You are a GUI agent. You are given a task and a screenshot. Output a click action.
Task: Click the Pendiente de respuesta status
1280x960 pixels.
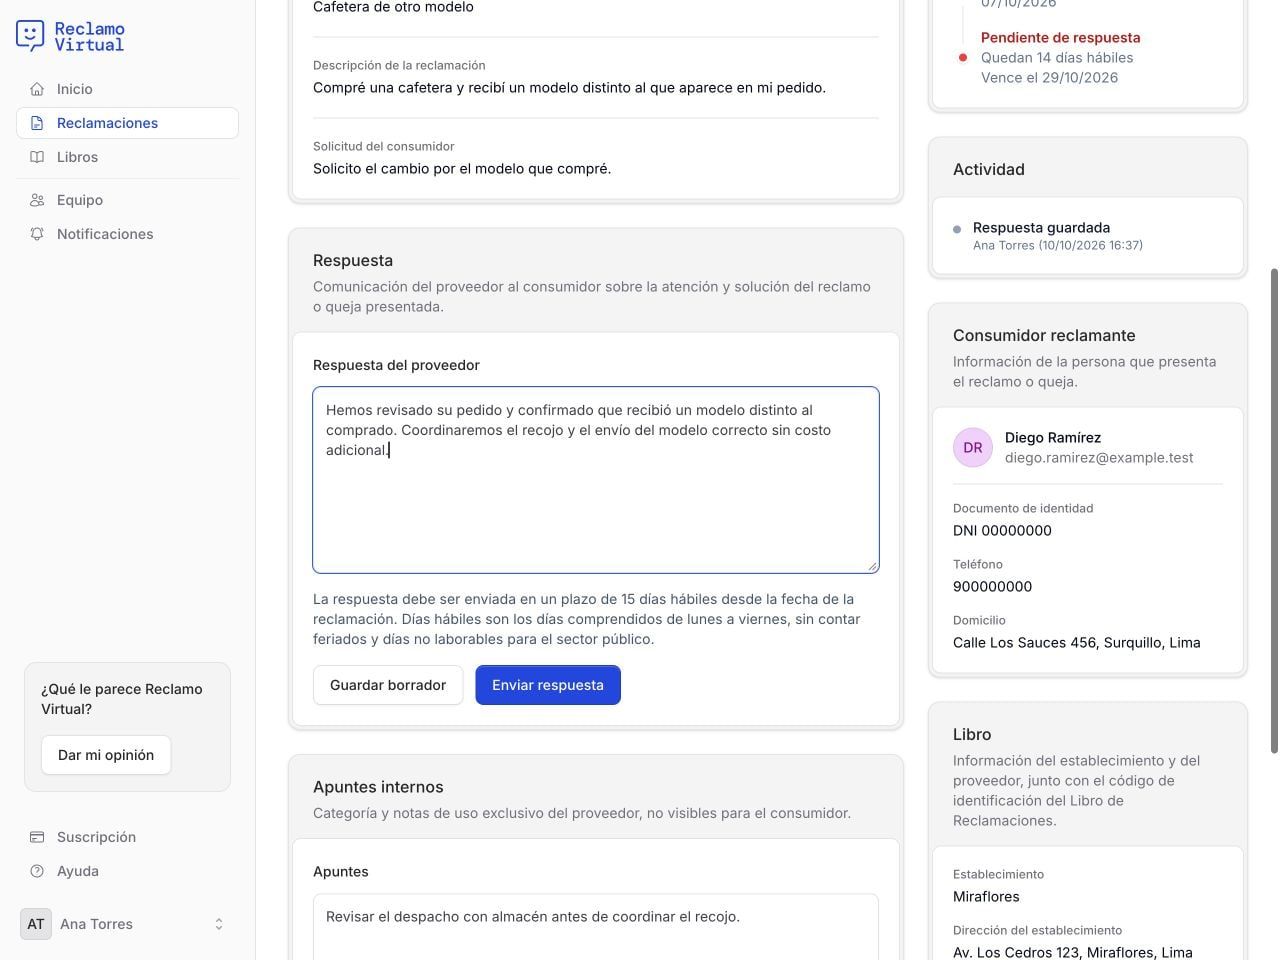pos(1061,38)
